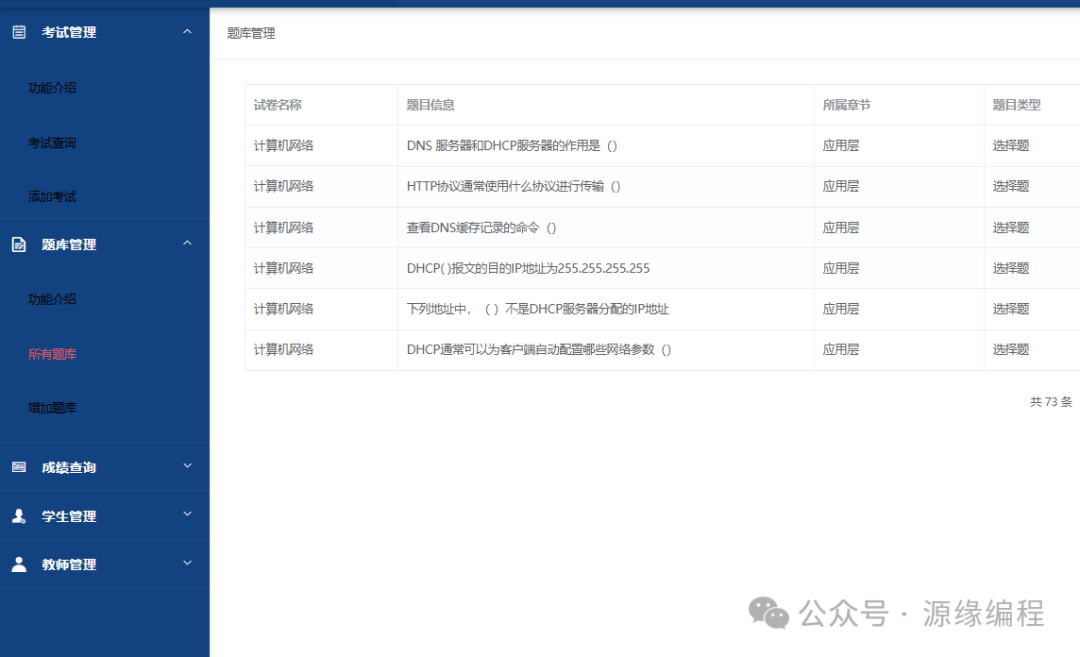Screen dimensions: 1080x657
Task: Click the 题目类型 column header
Action: click(x=1017, y=105)
